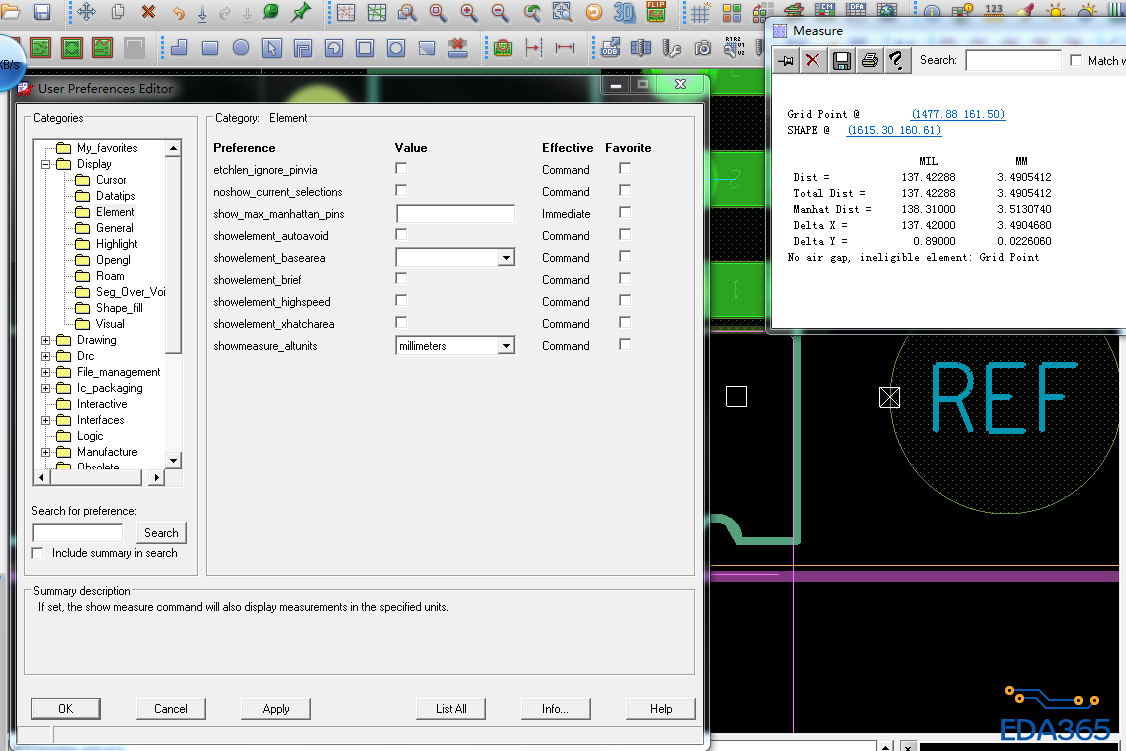This screenshot has height=751, width=1126.
Task: Click the Move tool in toolbar
Action: pyautogui.click(x=86, y=12)
